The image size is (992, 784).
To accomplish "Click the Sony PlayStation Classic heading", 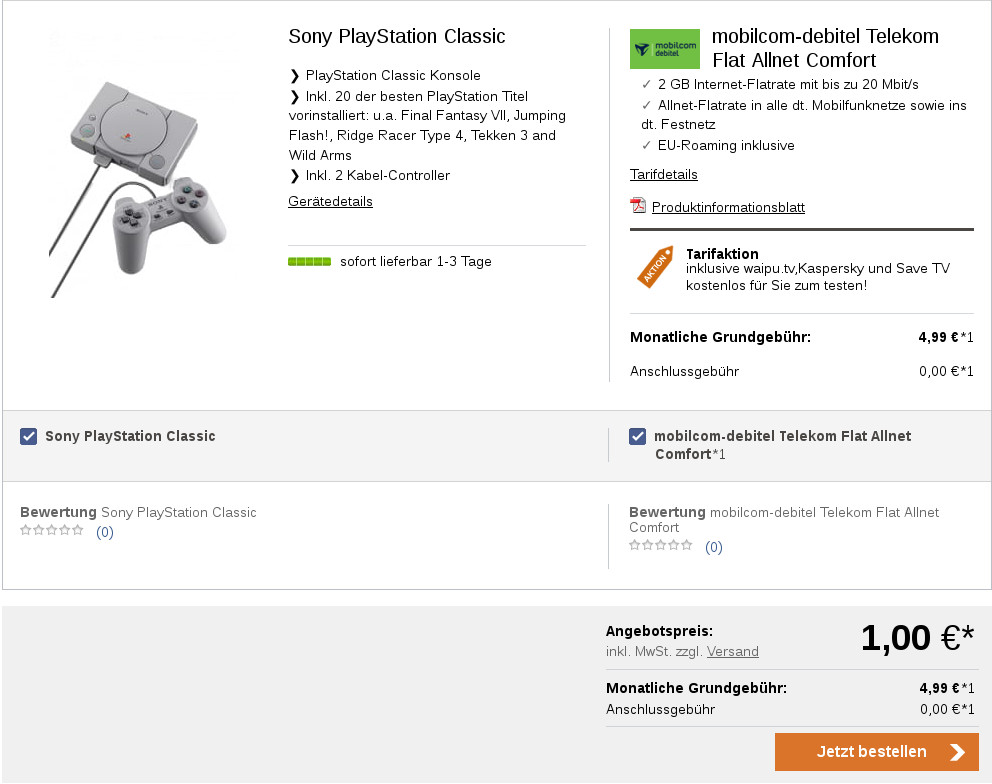I will point(397,37).
